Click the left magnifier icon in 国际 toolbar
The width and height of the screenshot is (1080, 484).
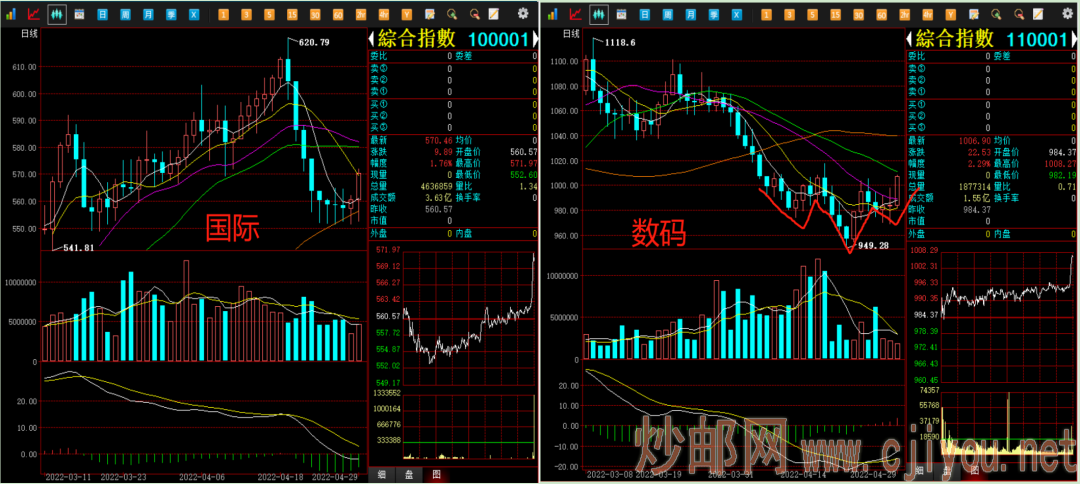pyautogui.click(x=452, y=15)
